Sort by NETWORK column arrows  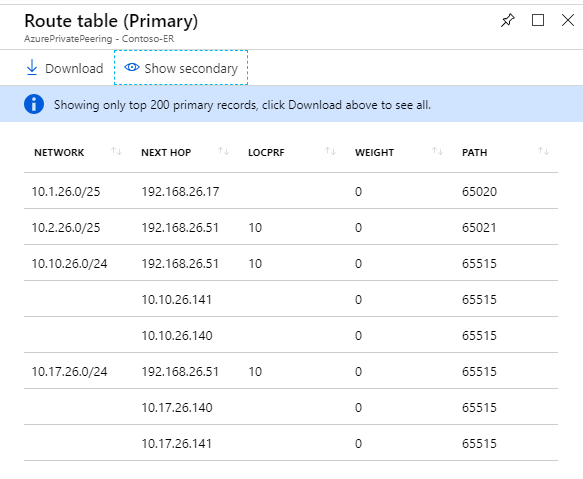coord(116,151)
